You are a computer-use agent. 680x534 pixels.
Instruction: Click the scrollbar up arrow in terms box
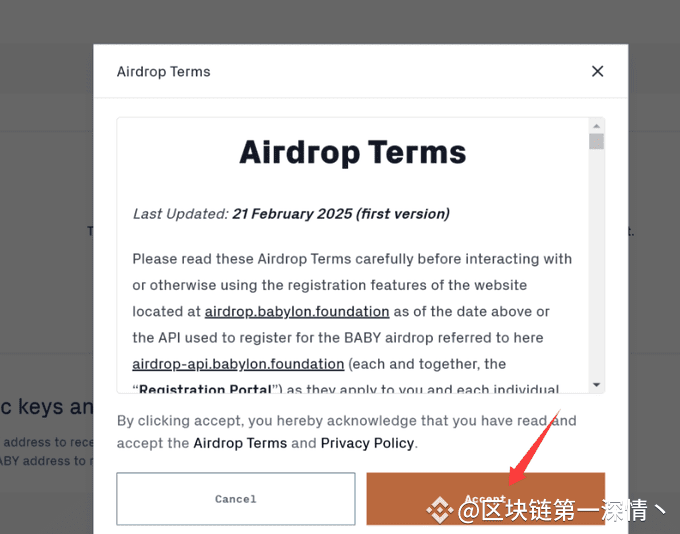tap(596, 126)
